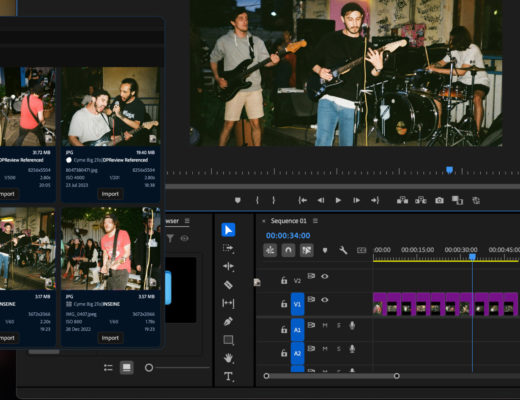The image size is (520, 400).
Task: Toggle Linked Selection in timeline
Action: (x=307, y=250)
